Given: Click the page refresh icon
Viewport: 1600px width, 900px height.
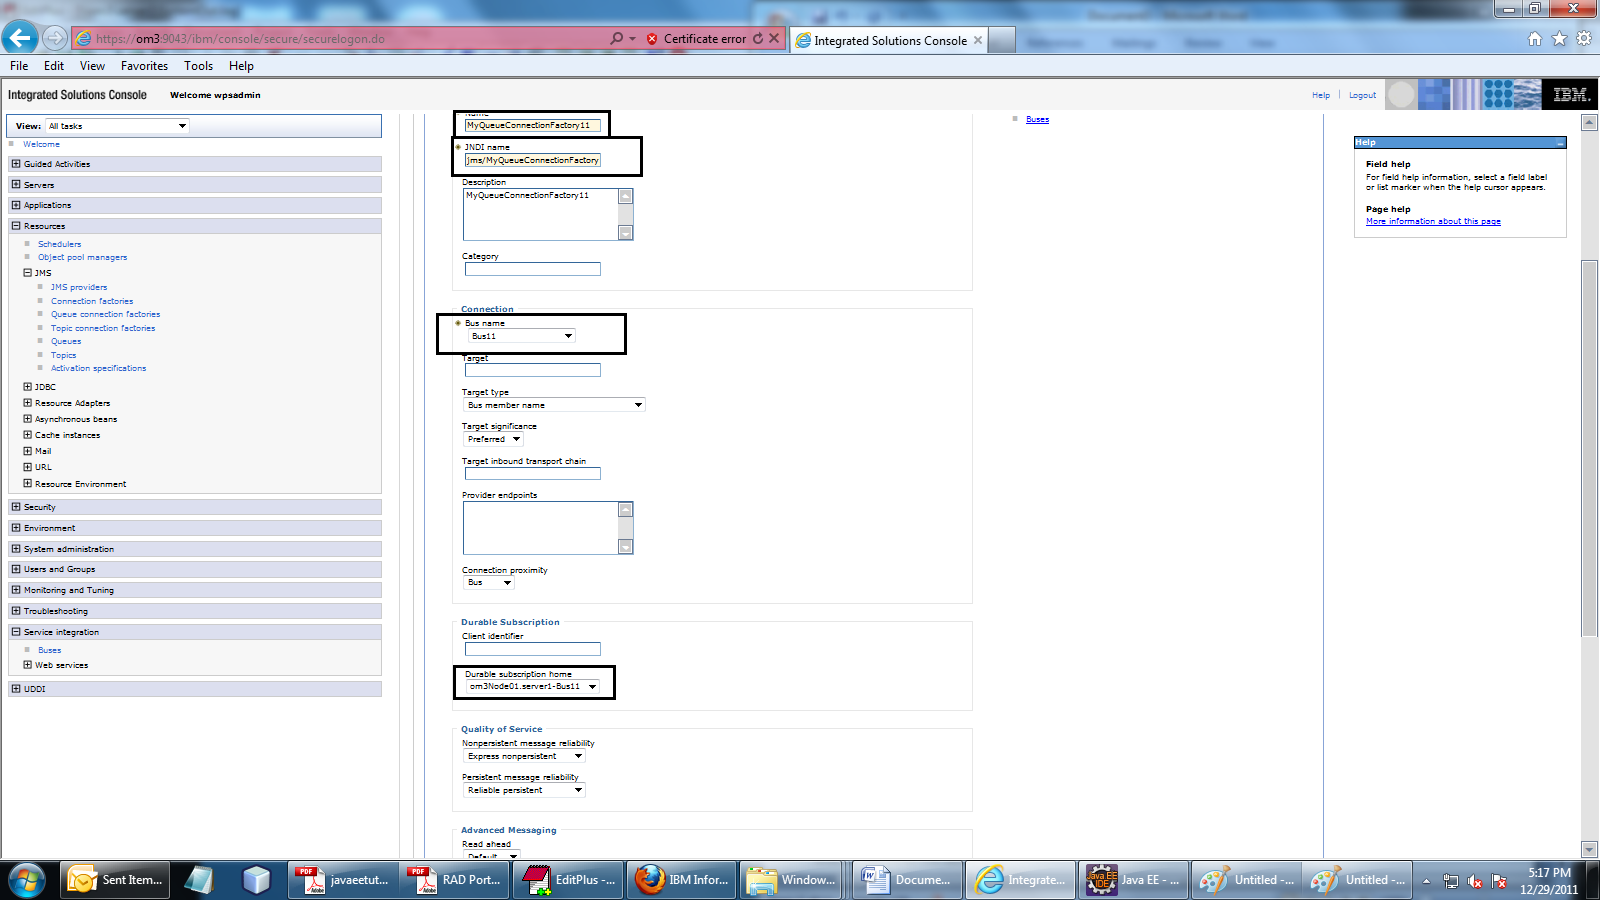Looking at the screenshot, I should tap(758, 38).
